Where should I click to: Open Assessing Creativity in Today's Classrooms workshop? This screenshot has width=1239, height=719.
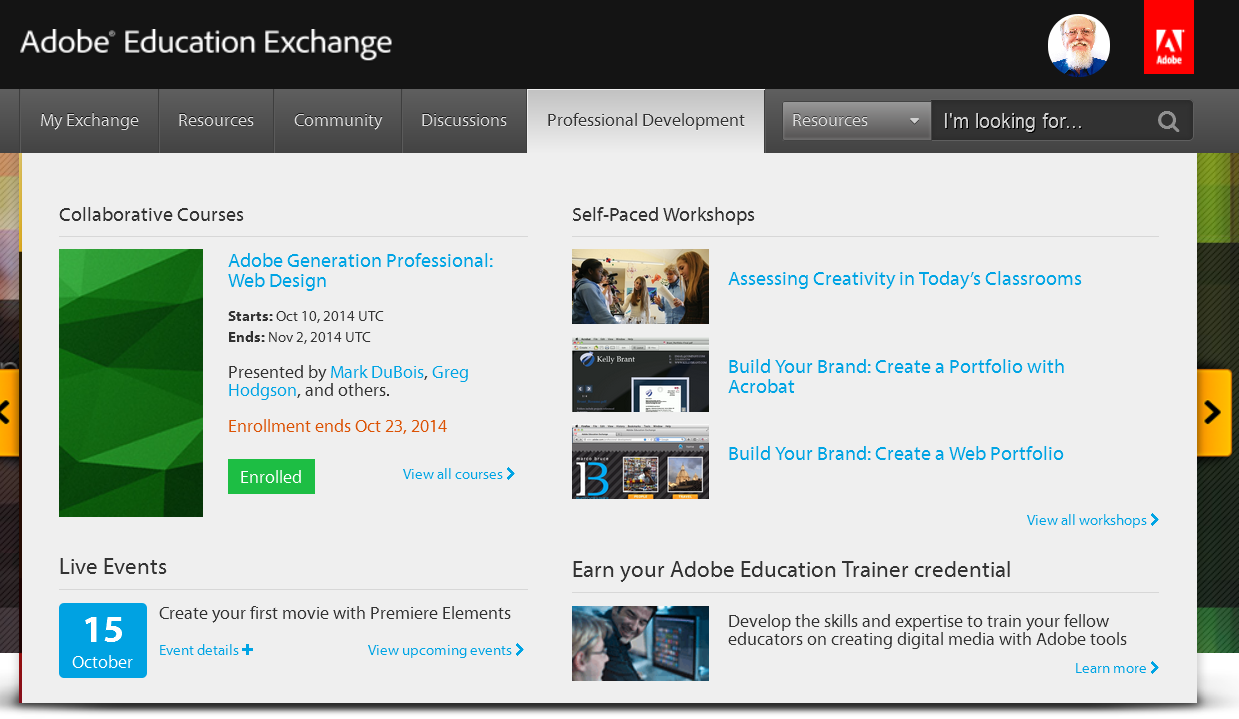pos(905,279)
